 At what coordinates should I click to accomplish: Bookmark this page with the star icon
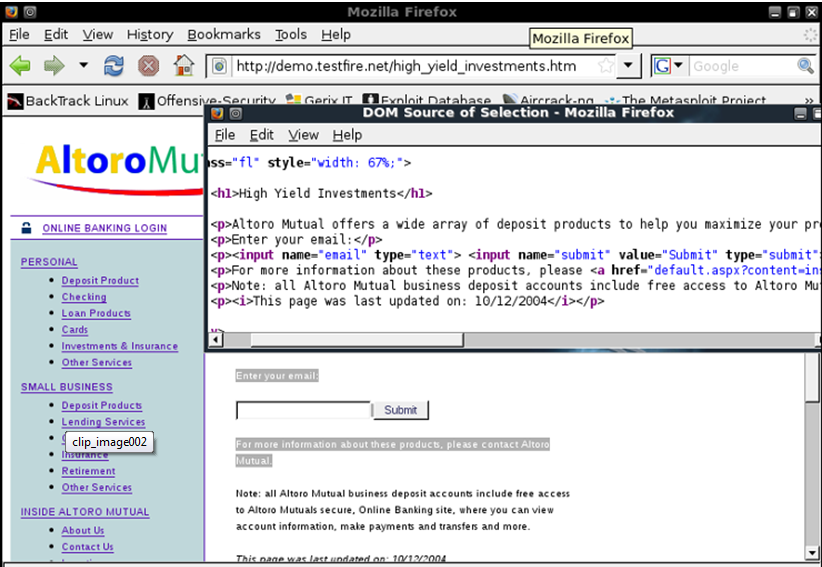pos(605,66)
